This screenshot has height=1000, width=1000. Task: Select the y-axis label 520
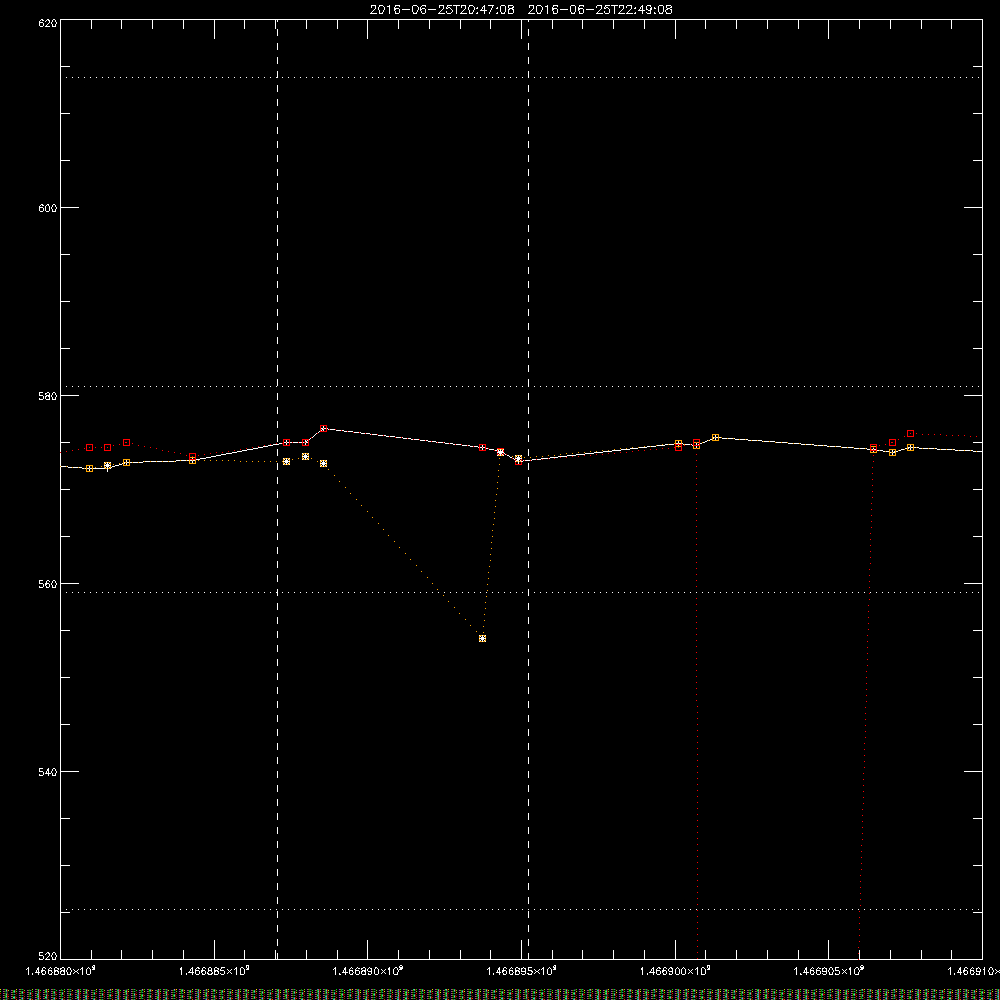click(48, 956)
